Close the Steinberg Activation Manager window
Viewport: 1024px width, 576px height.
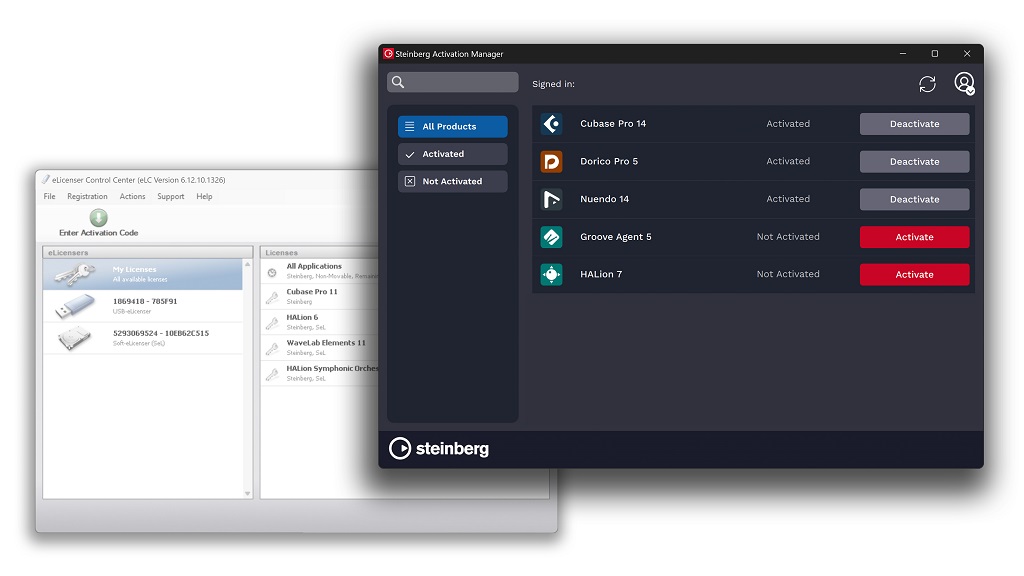(x=967, y=54)
